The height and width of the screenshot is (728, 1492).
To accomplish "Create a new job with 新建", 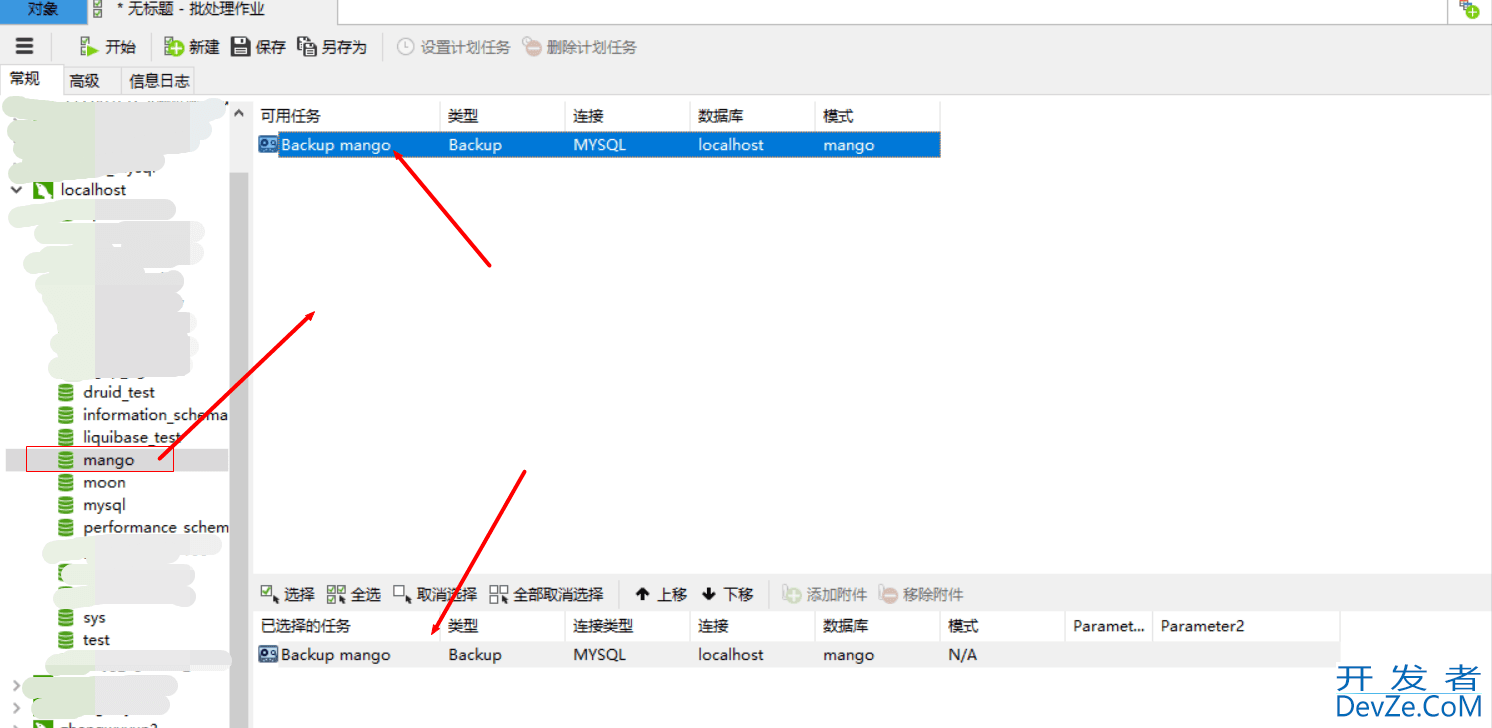I will click(x=192, y=47).
